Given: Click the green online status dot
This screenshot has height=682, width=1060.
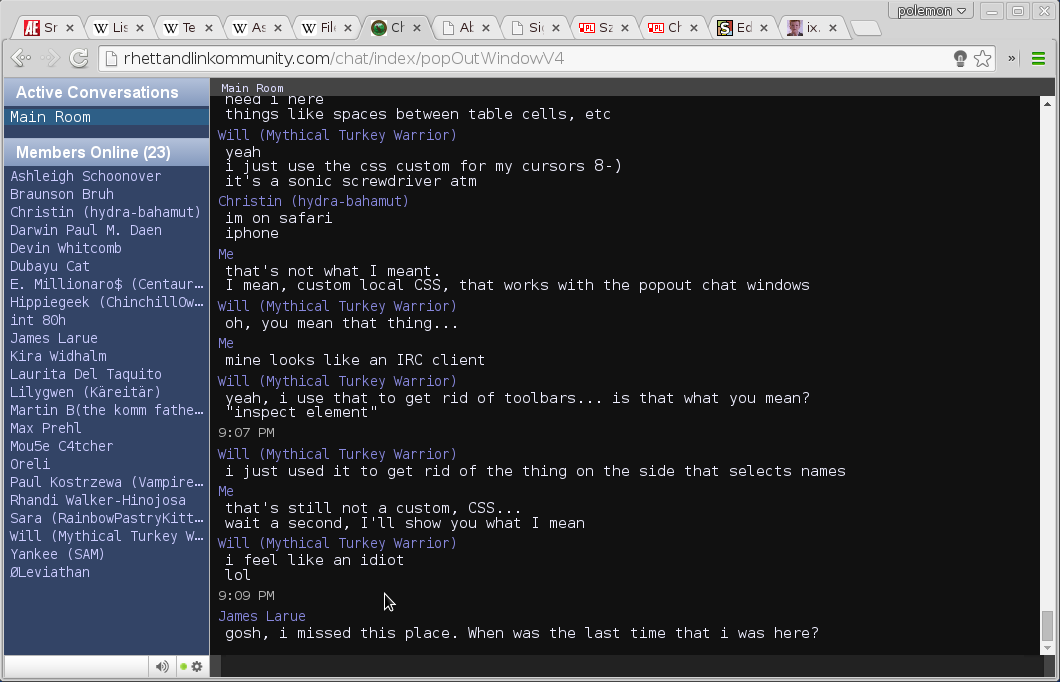Looking at the screenshot, I should tap(183, 666).
